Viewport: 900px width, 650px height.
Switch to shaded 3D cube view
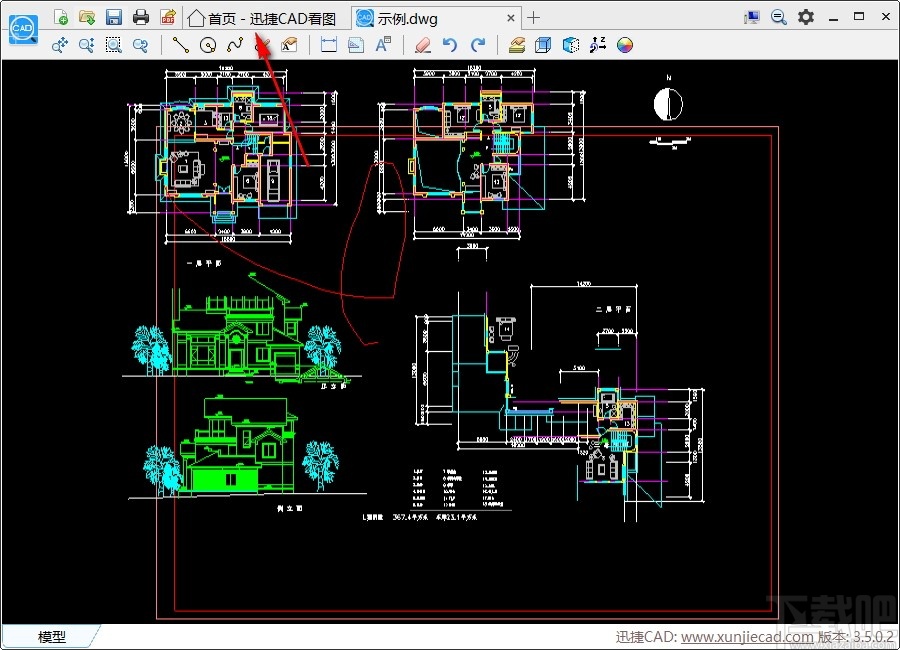[571, 45]
